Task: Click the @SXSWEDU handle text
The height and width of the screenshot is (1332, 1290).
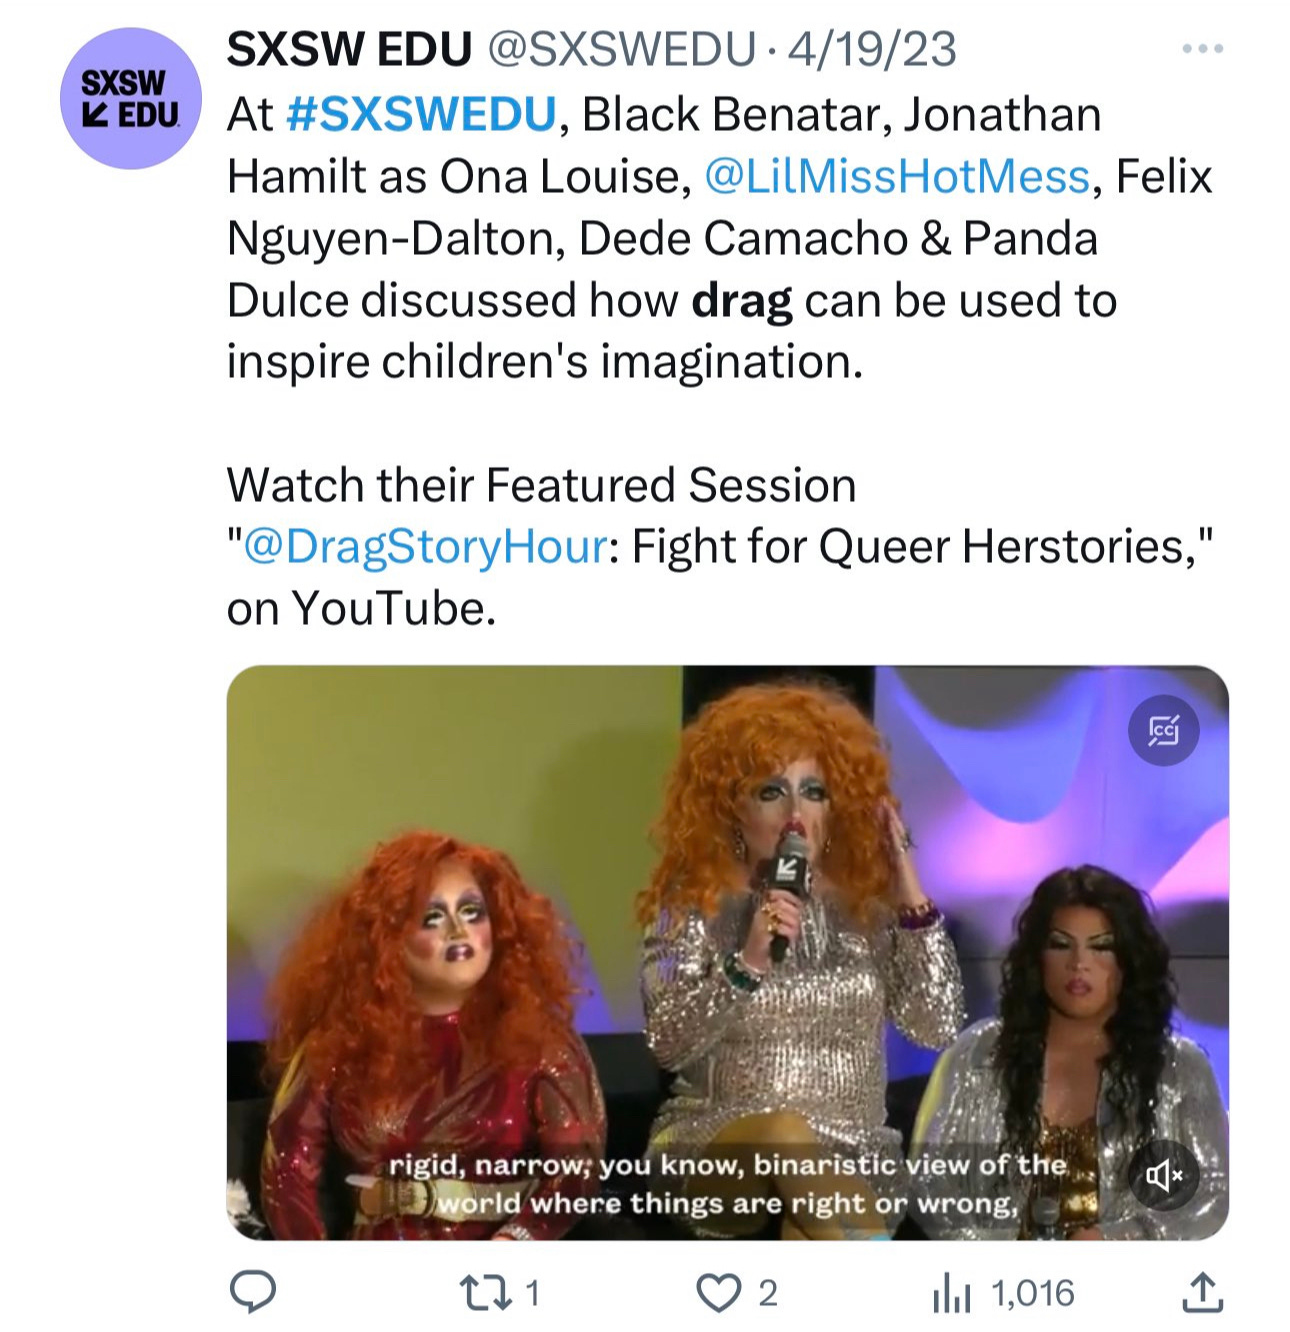Action: pos(620,49)
